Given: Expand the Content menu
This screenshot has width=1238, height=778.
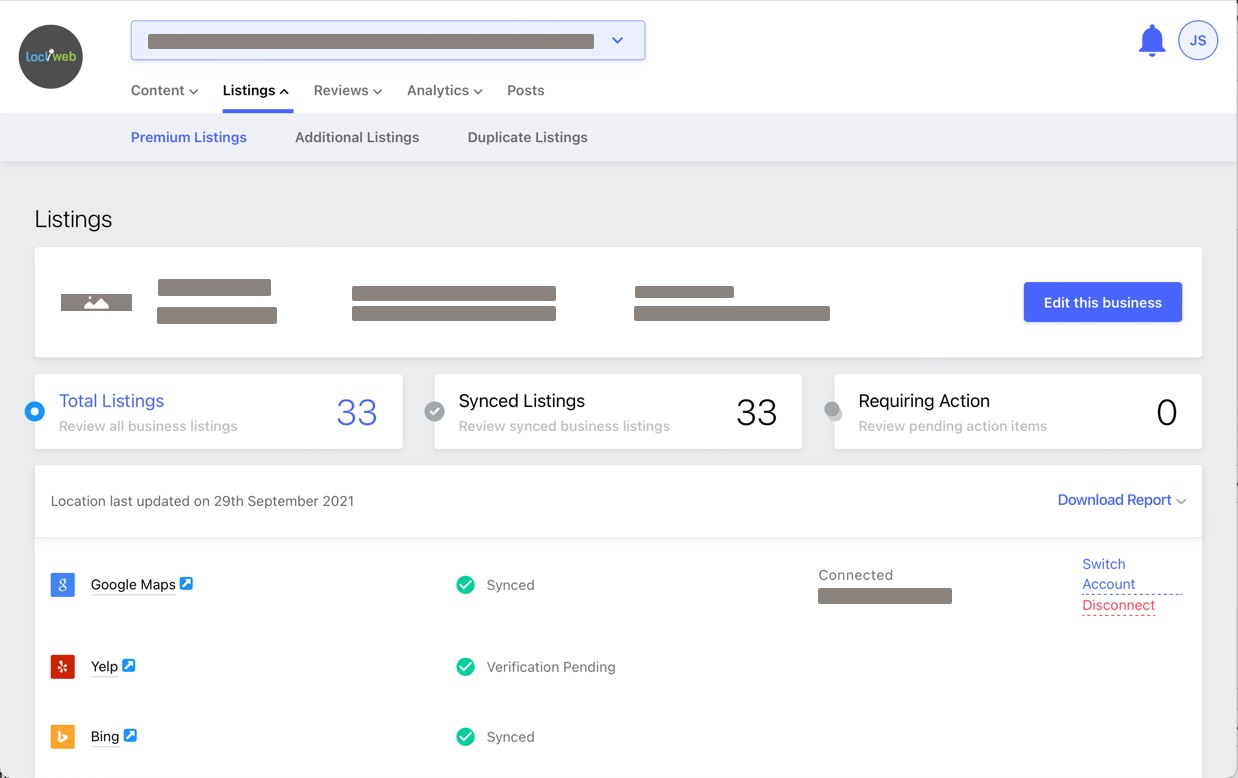Looking at the screenshot, I should tap(164, 91).
